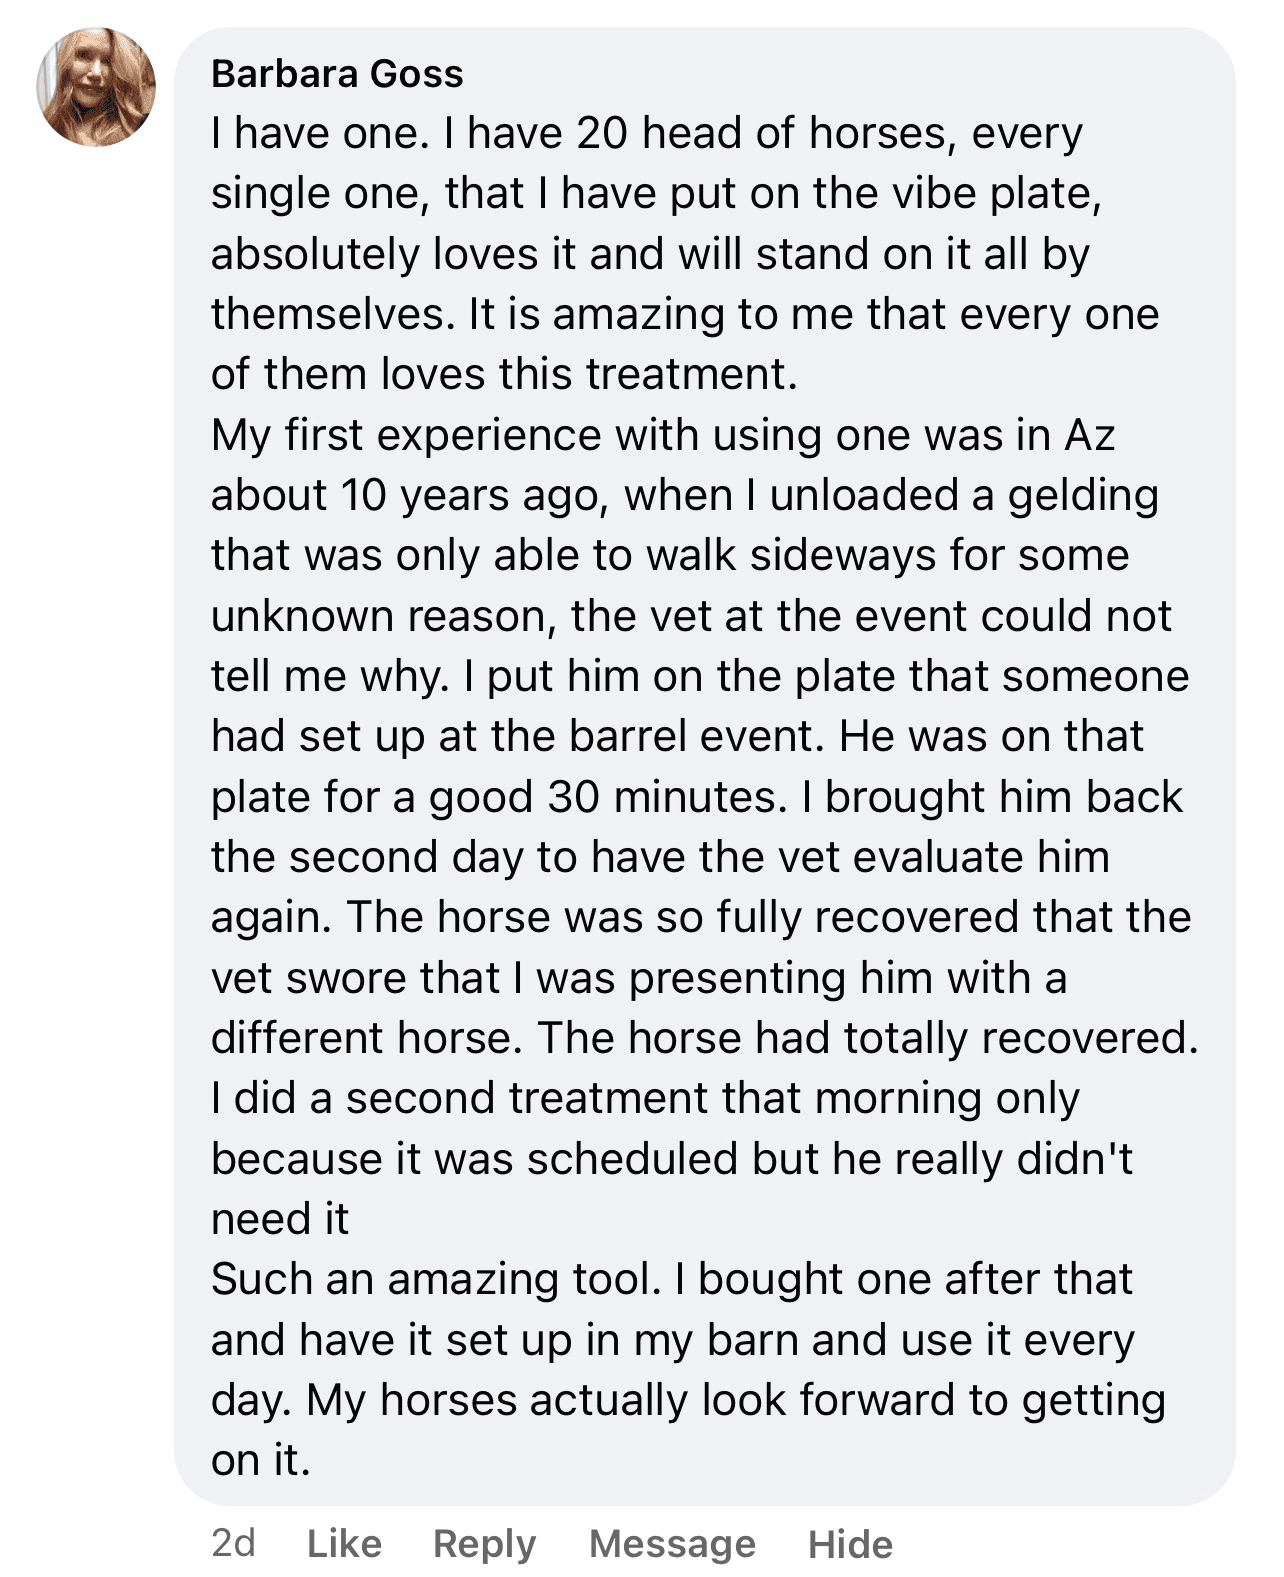Click the text 'about 10 years ago'
This screenshot has height=1577, width=1284.
[408, 495]
